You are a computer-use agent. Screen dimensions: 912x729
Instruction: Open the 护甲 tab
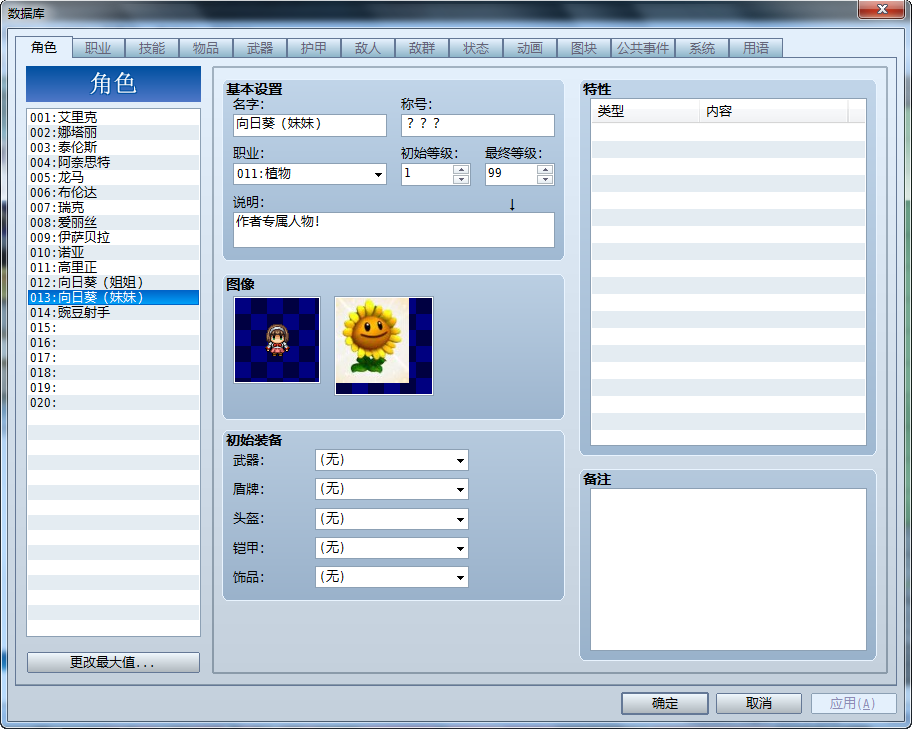pyautogui.click(x=314, y=48)
